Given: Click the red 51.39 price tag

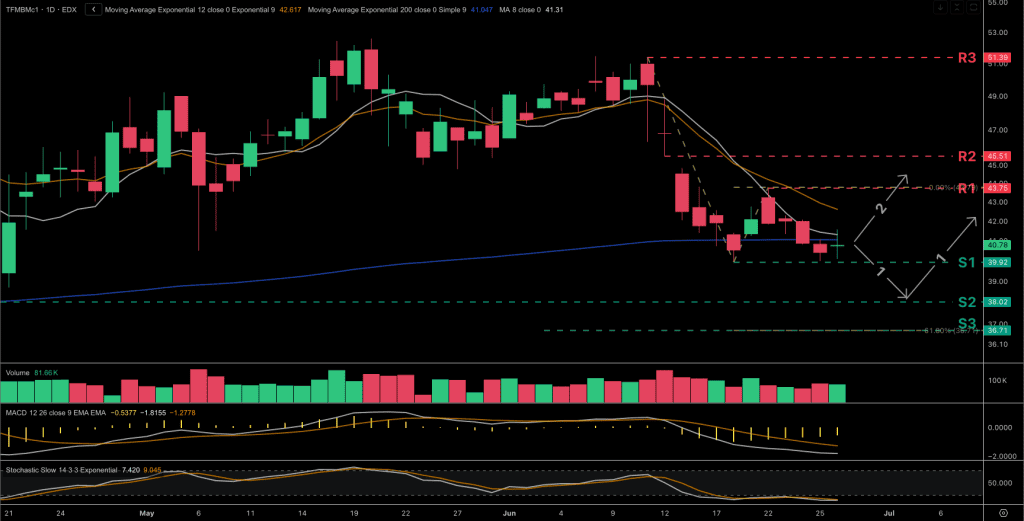Looking at the screenshot, I should 998,58.
